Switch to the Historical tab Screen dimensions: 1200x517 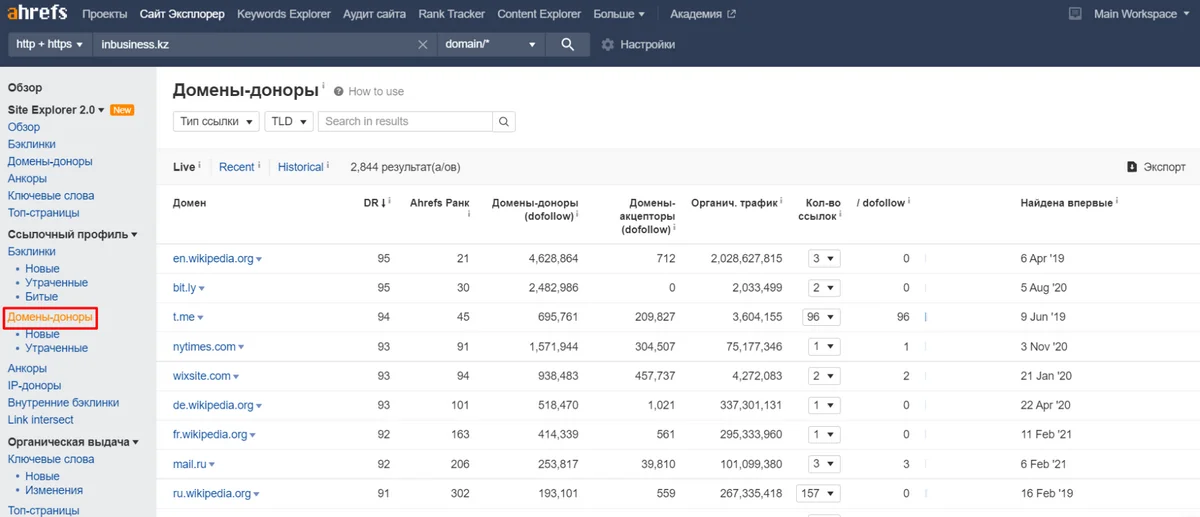click(x=301, y=167)
